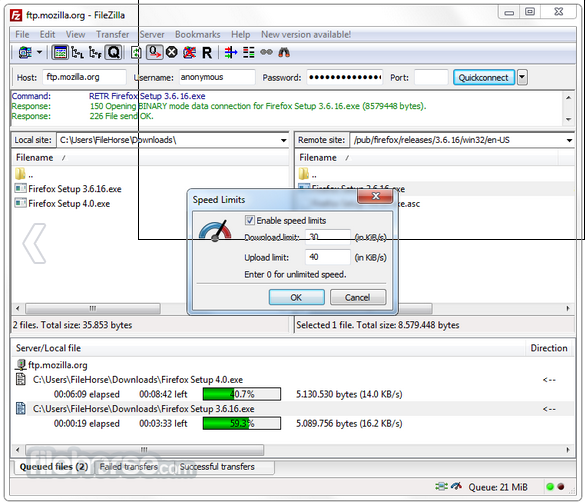Click Server/Local file column header

coord(268,348)
